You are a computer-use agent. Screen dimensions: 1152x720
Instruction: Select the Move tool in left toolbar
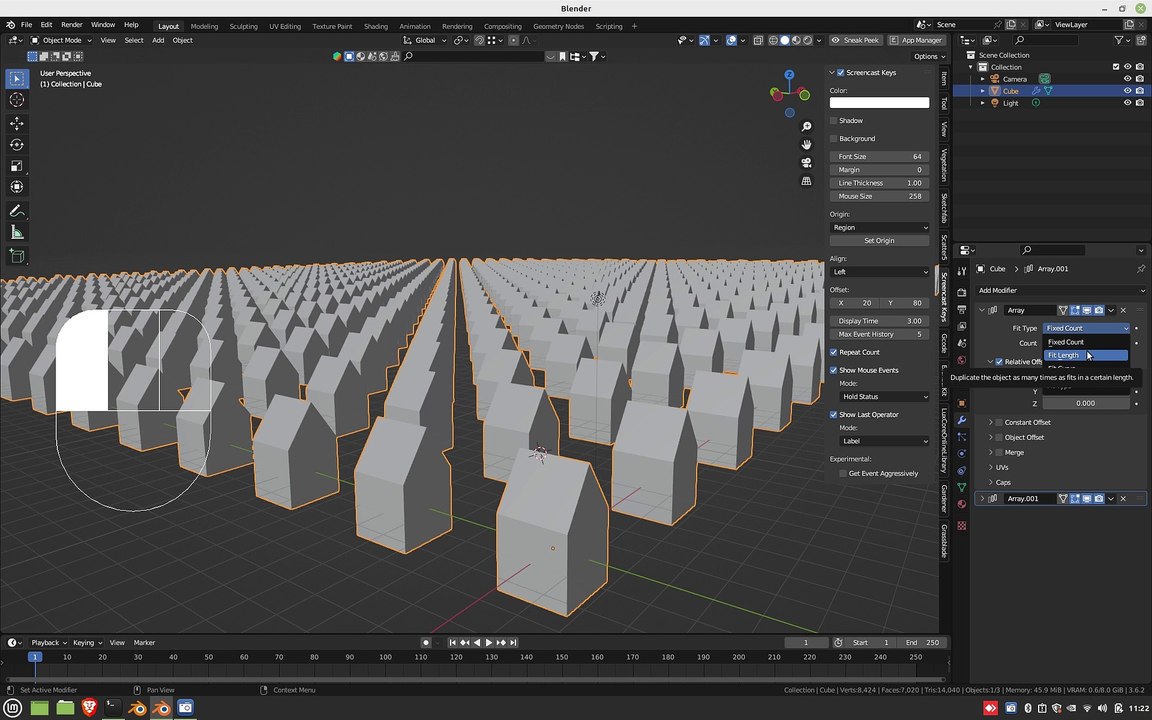click(x=17, y=123)
